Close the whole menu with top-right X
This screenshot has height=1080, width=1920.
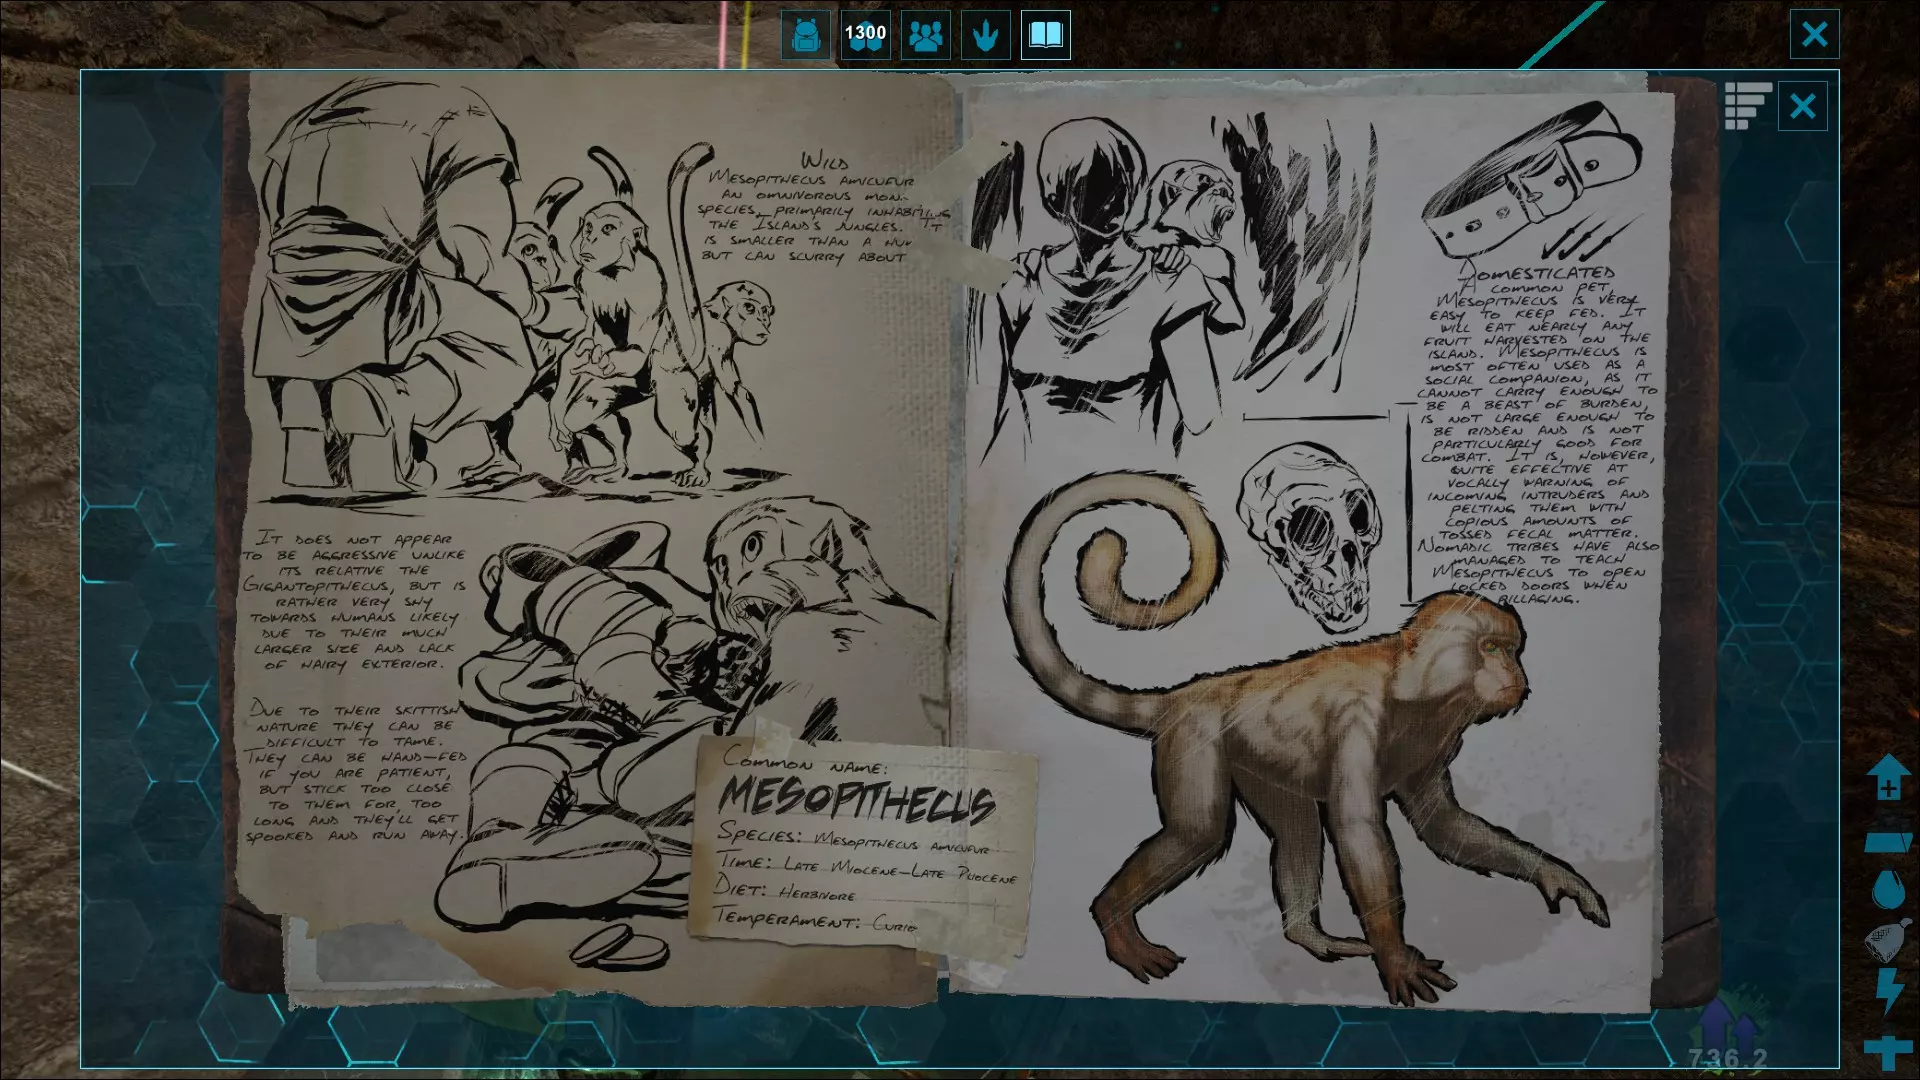pyautogui.click(x=1814, y=35)
